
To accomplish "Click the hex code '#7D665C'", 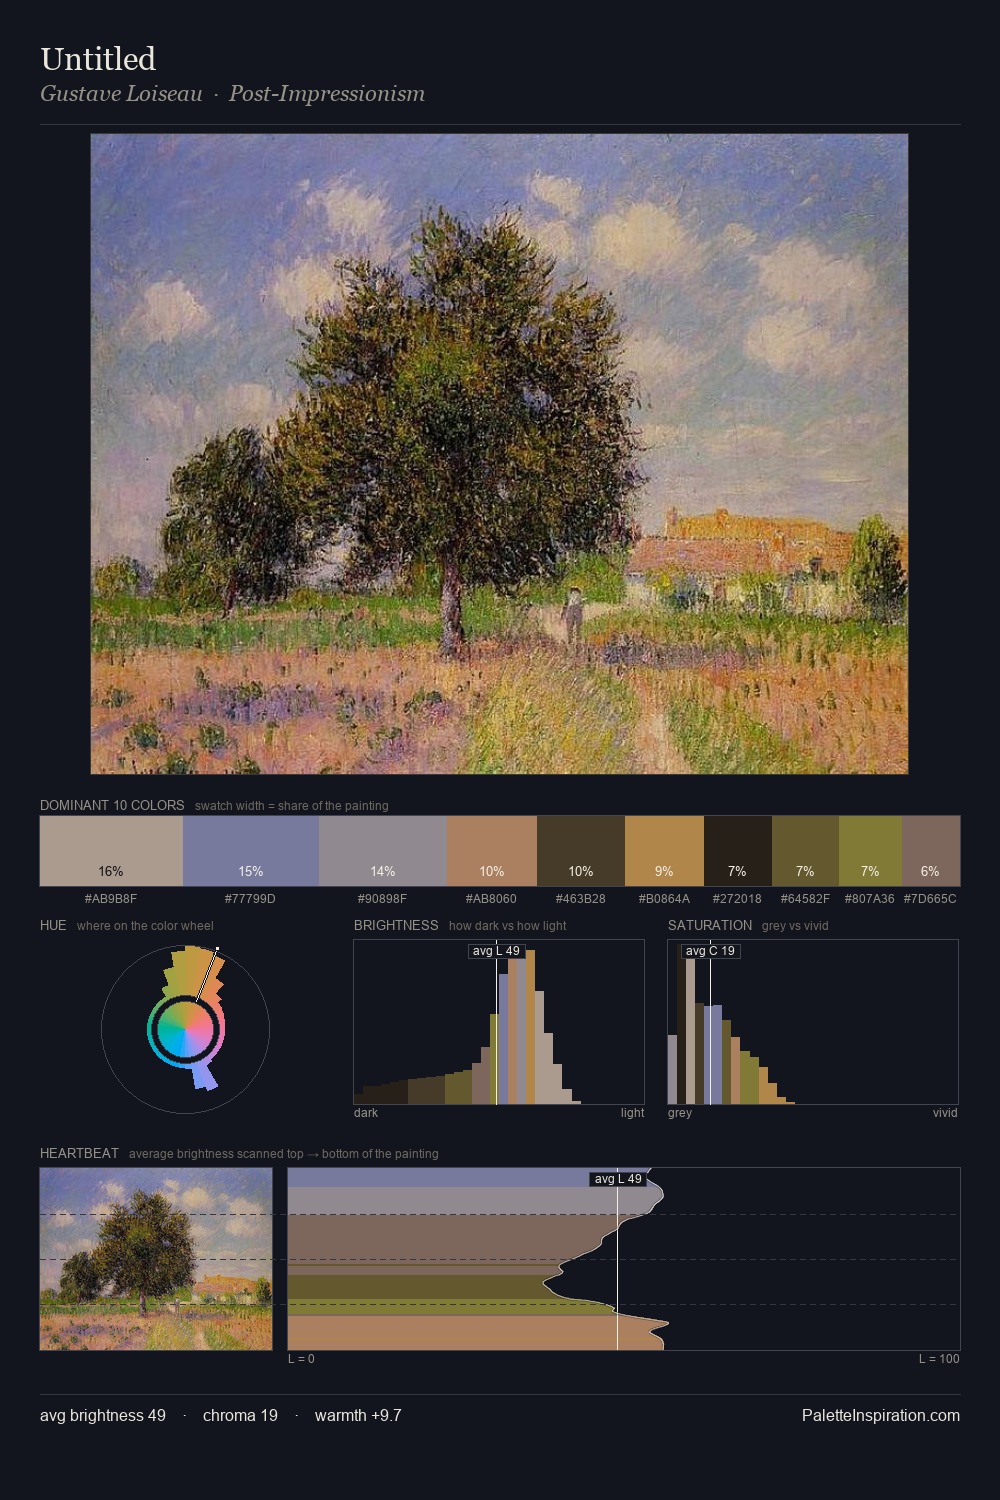I will tap(930, 899).
